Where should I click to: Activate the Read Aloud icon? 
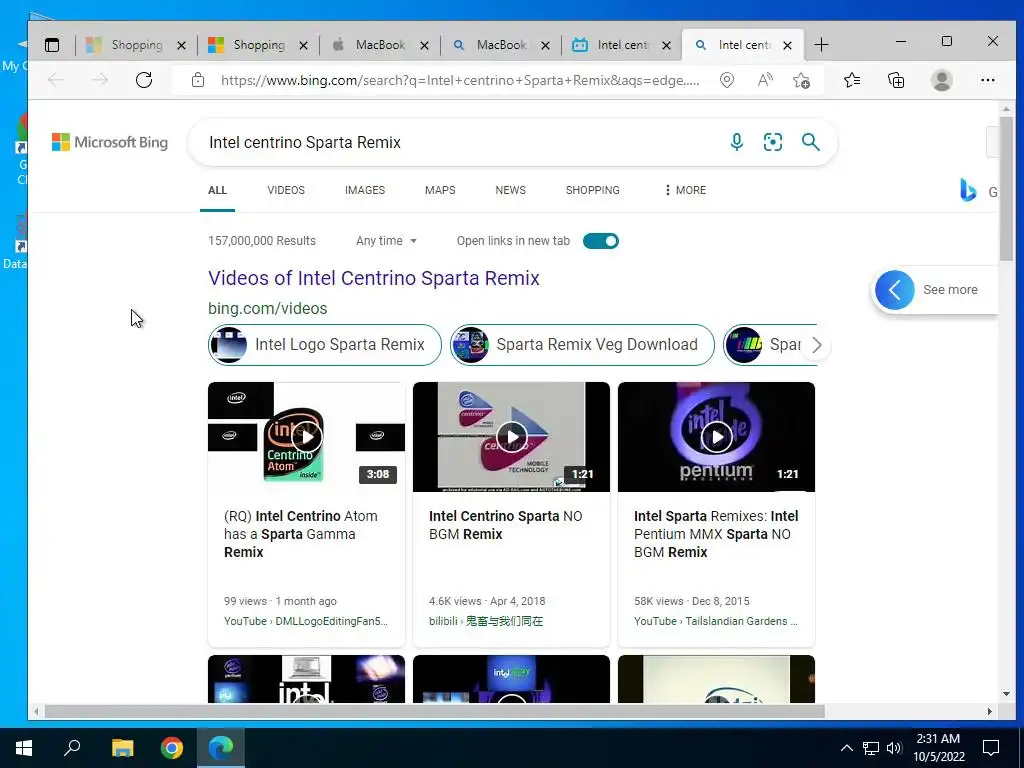click(x=765, y=80)
